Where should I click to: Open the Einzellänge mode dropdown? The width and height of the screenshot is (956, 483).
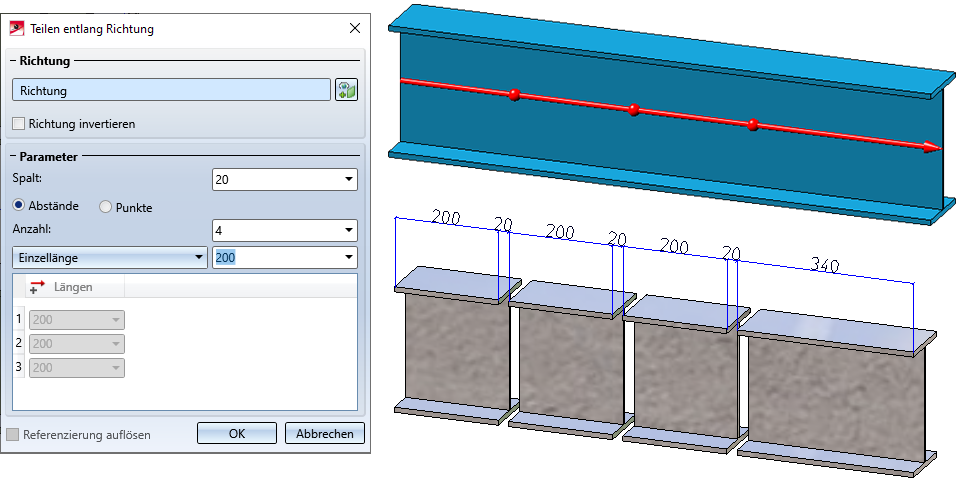point(199,257)
